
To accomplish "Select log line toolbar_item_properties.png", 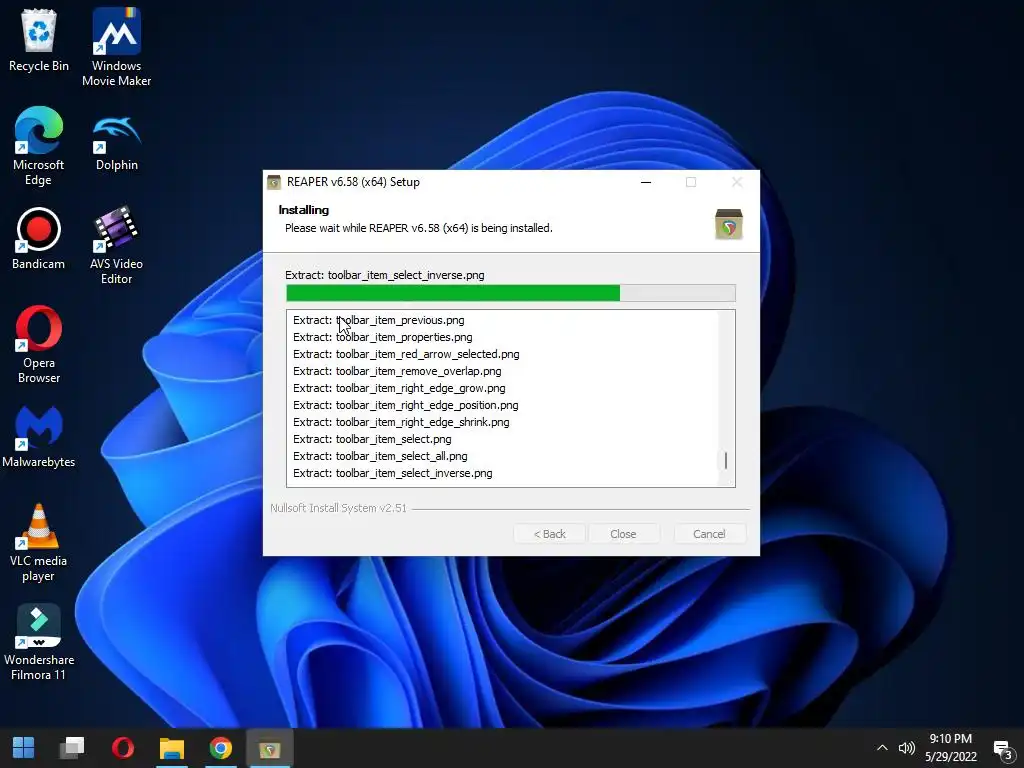I will pyautogui.click(x=383, y=337).
